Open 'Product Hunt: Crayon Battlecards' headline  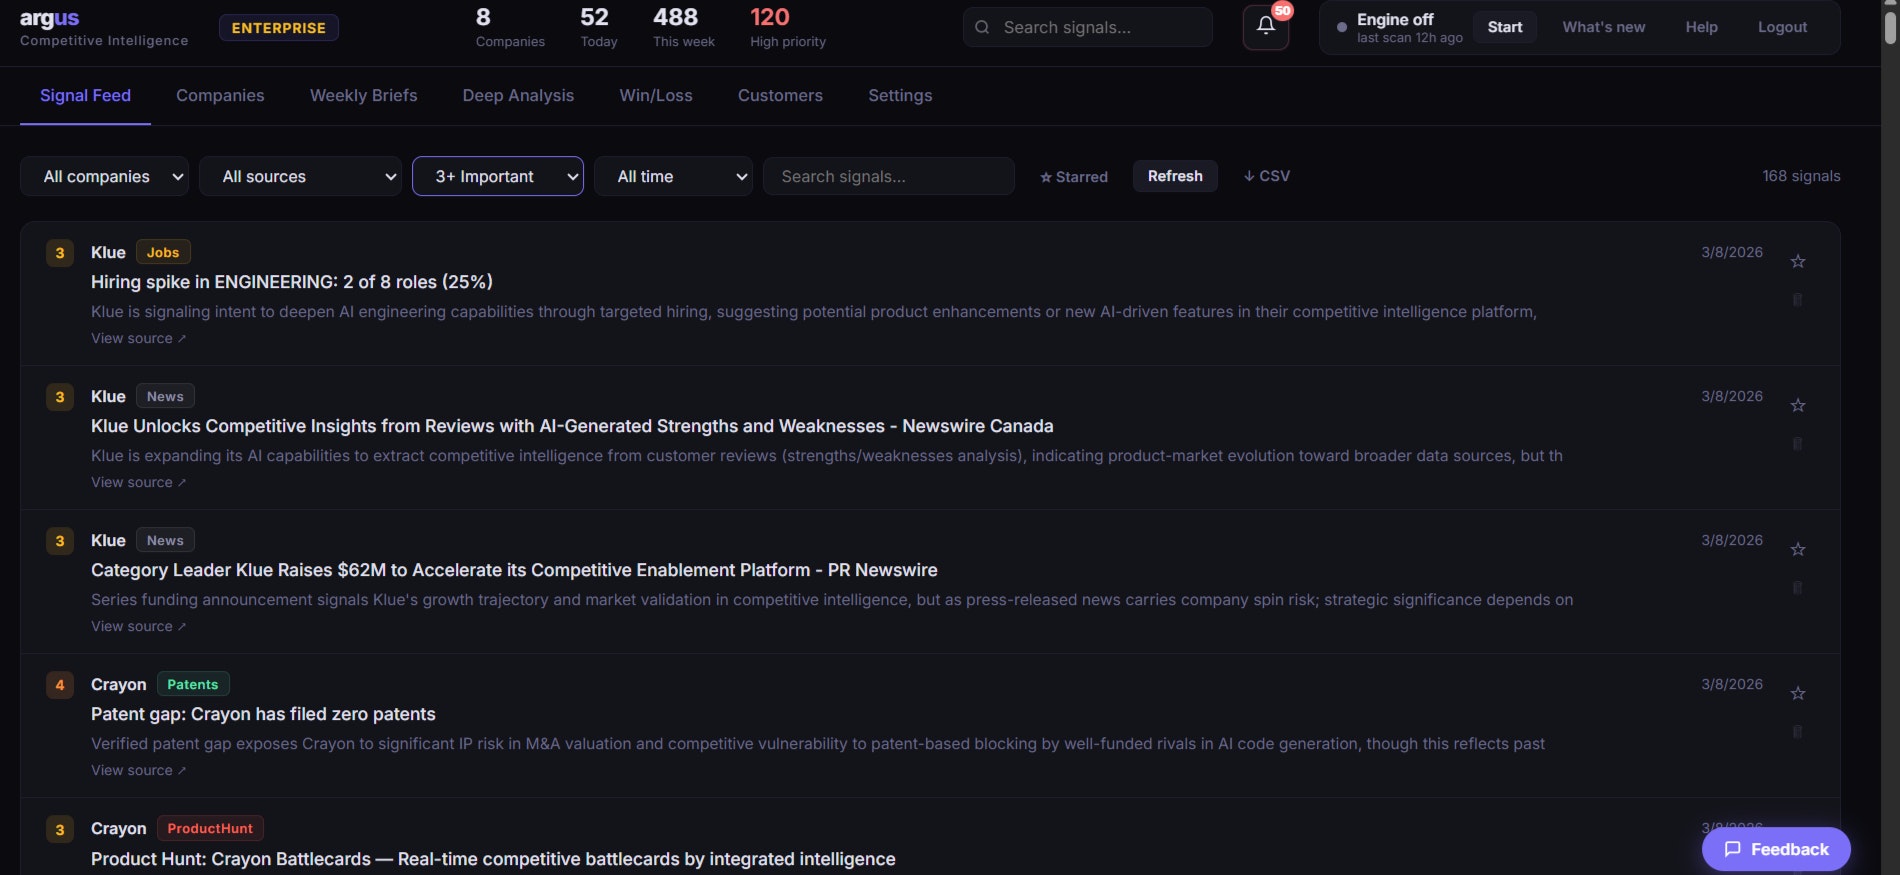tap(493, 859)
